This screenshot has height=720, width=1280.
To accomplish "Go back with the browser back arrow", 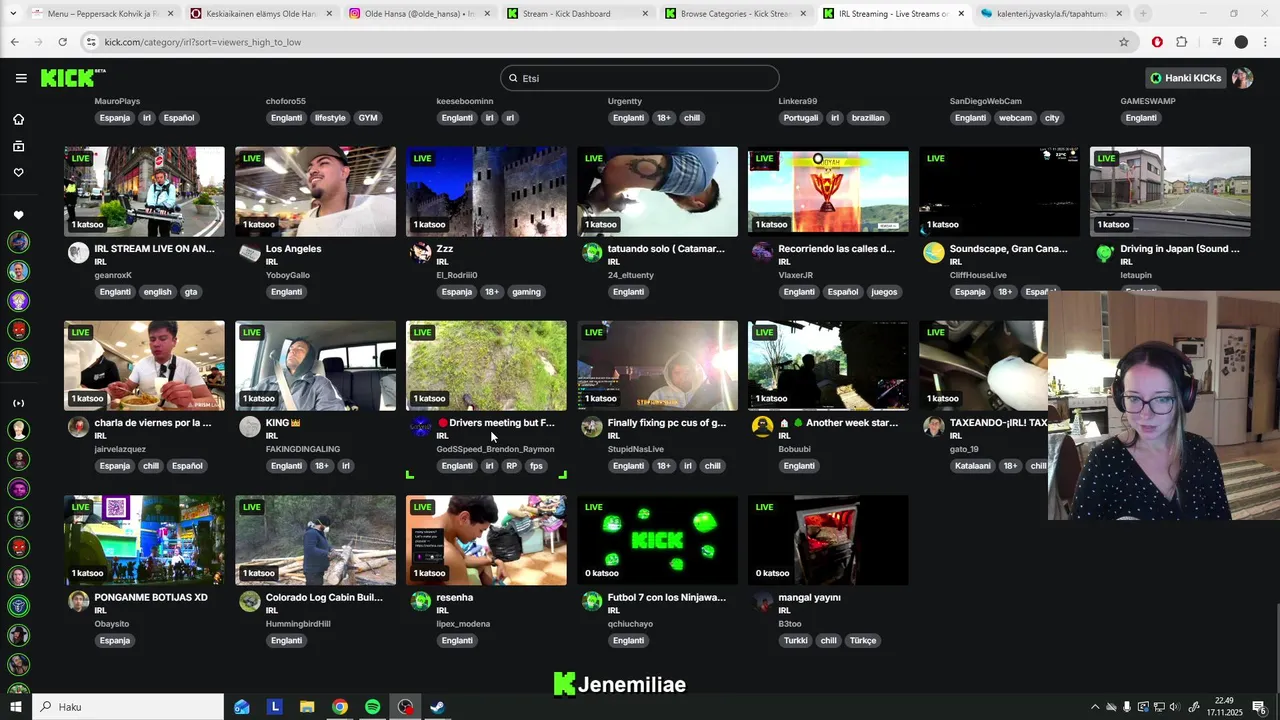I will coord(15,42).
